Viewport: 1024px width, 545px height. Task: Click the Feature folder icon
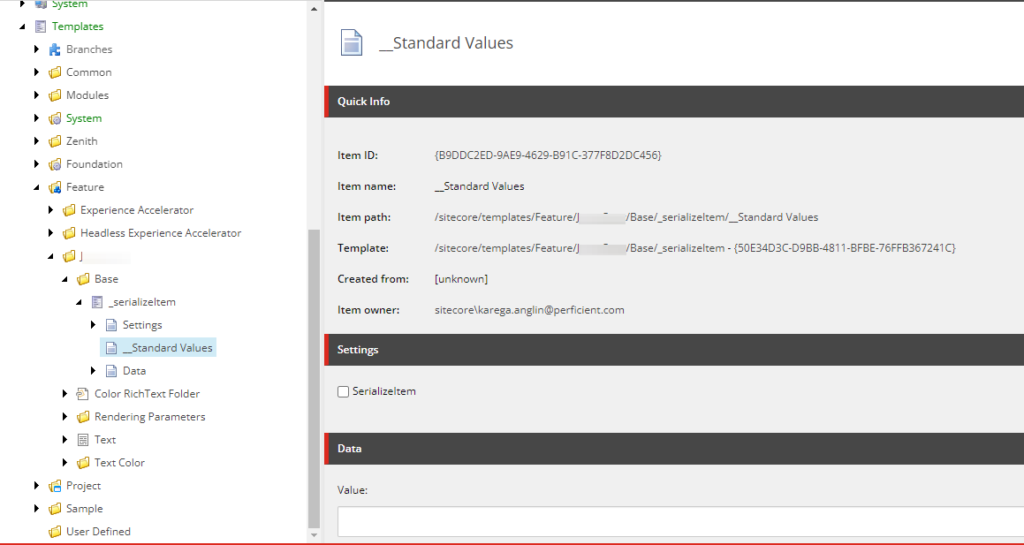point(55,187)
